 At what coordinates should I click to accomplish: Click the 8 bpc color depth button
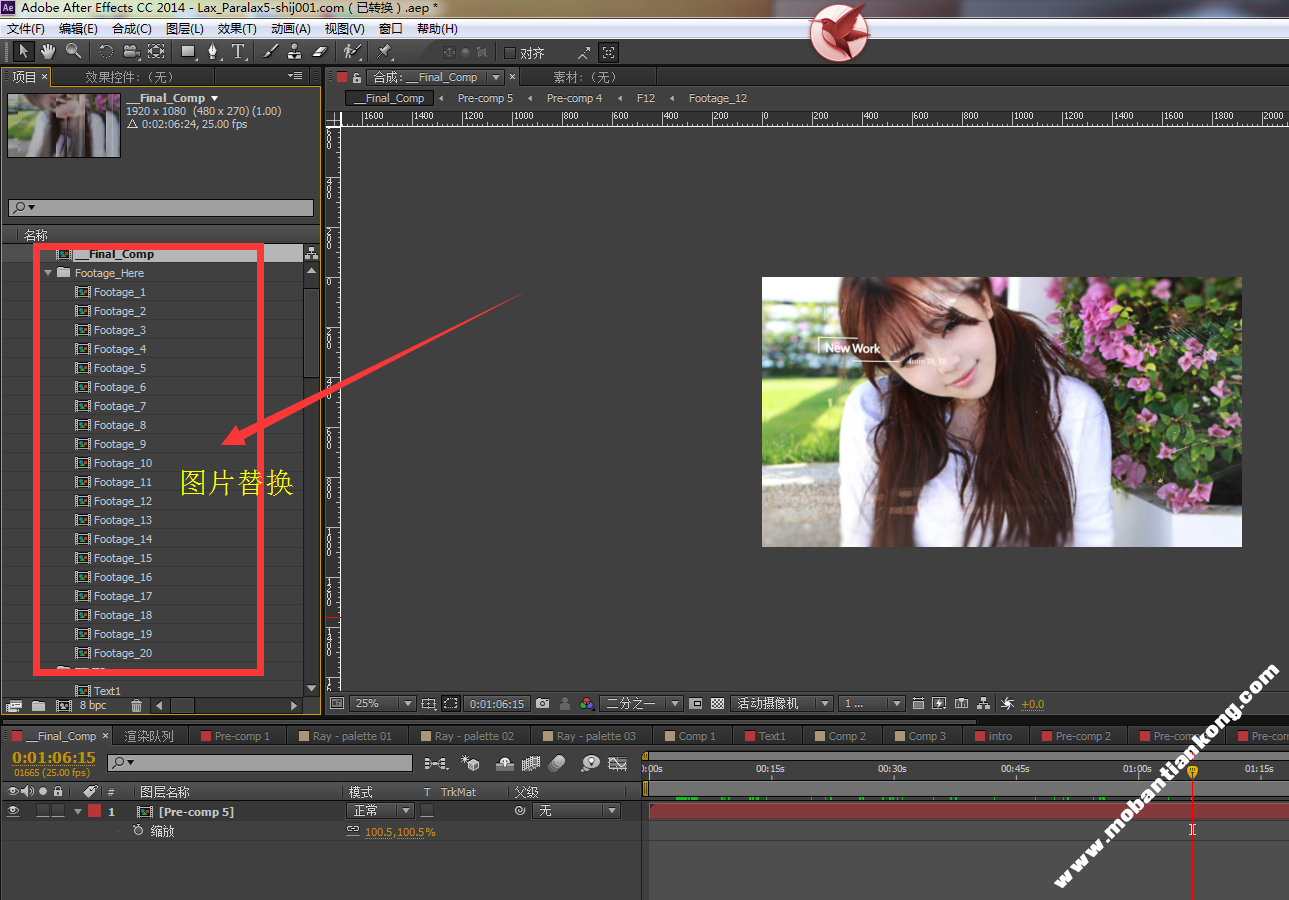point(93,706)
